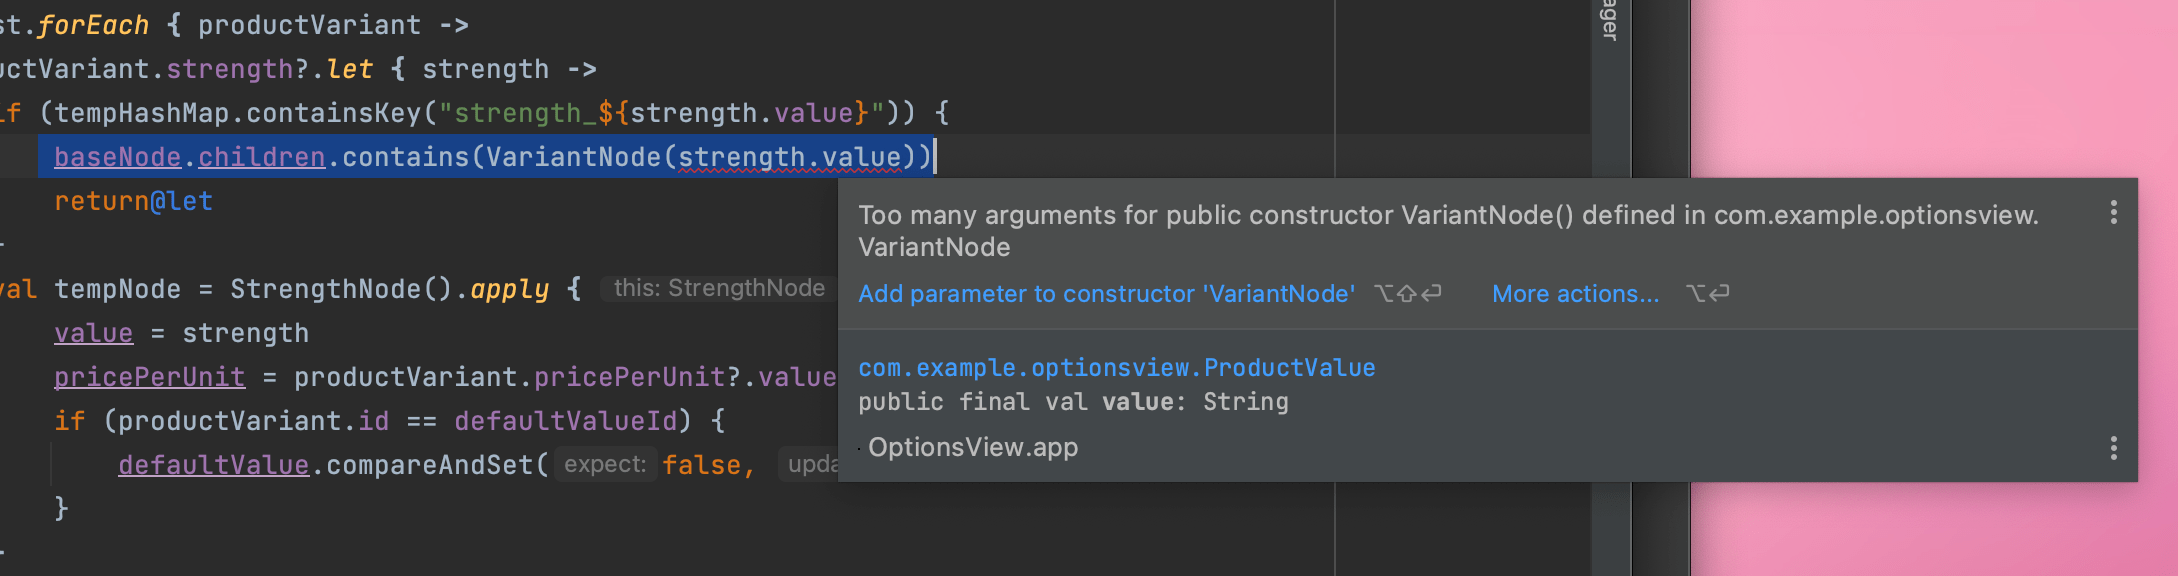Click the underlined children property

pyautogui.click(x=261, y=157)
